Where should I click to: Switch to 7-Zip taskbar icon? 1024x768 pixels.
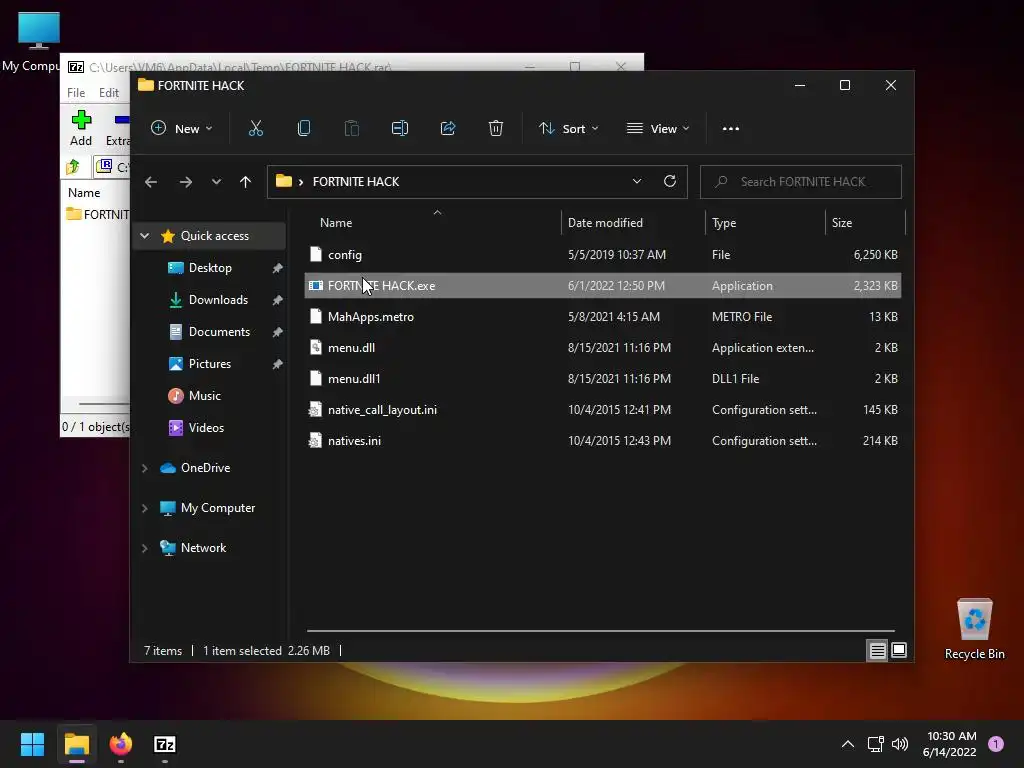click(165, 744)
